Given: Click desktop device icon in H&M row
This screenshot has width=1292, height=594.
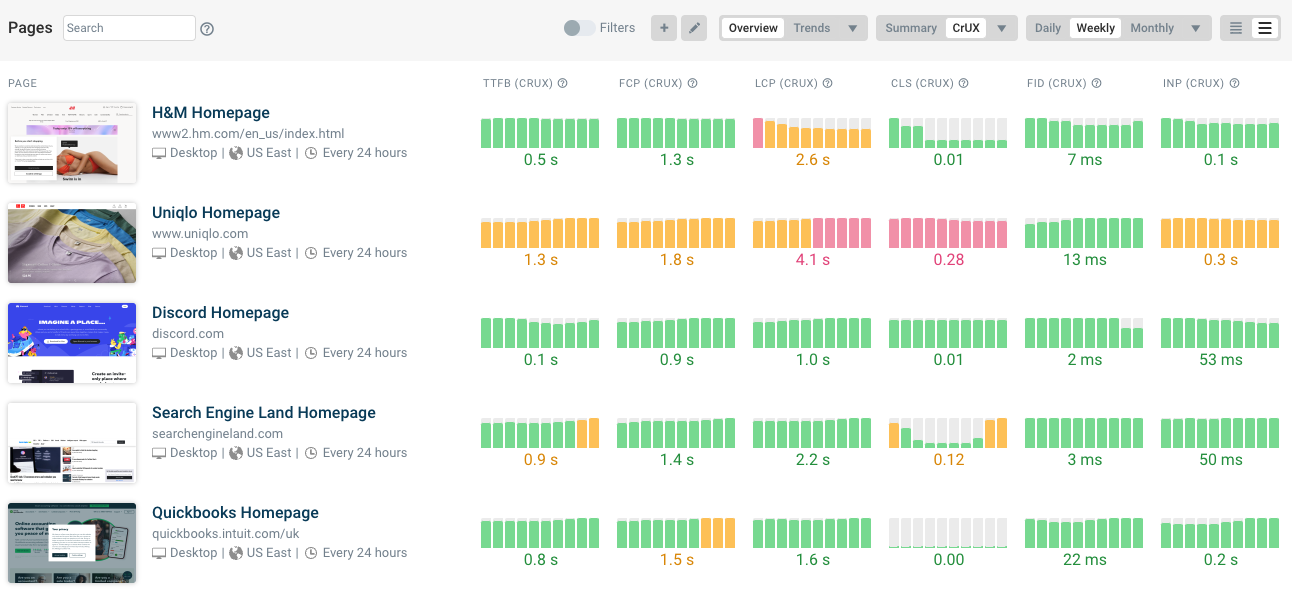Looking at the screenshot, I should coord(159,153).
